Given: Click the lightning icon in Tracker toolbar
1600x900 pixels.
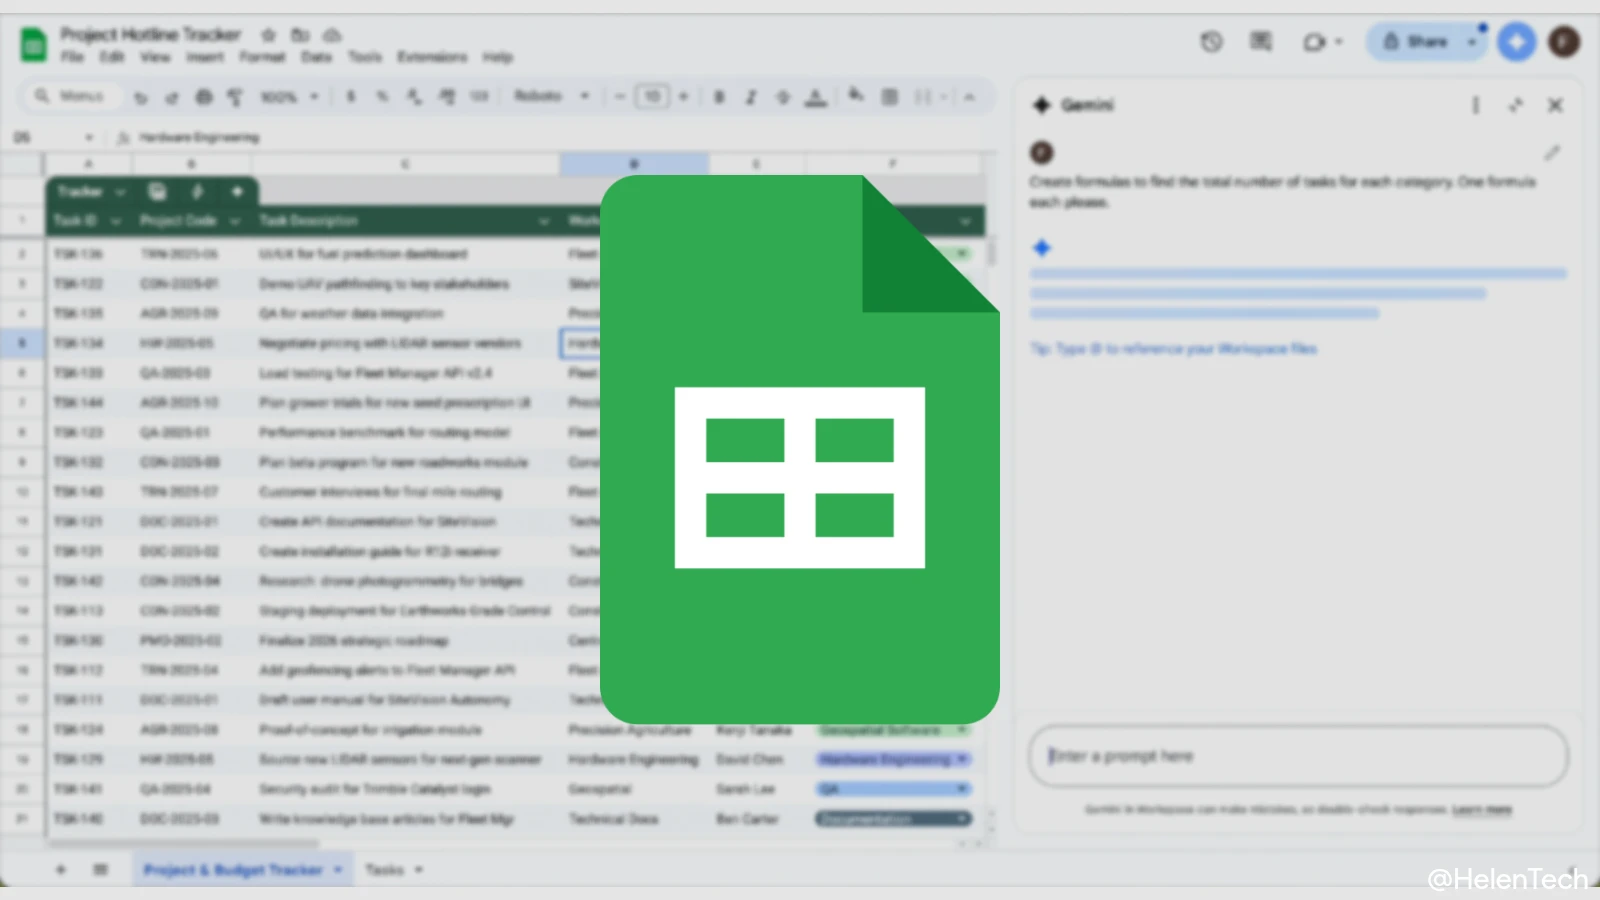Looking at the screenshot, I should click(x=197, y=191).
